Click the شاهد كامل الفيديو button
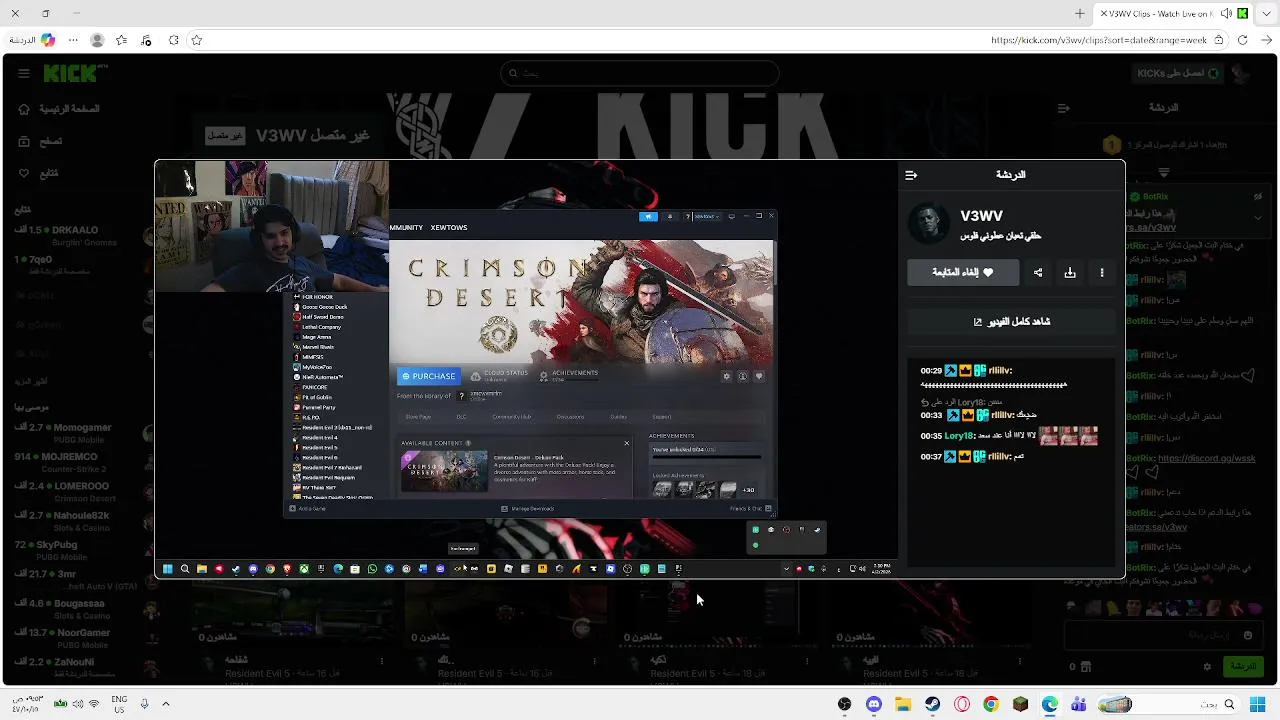The height and width of the screenshot is (720, 1280). coord(1011,322)
